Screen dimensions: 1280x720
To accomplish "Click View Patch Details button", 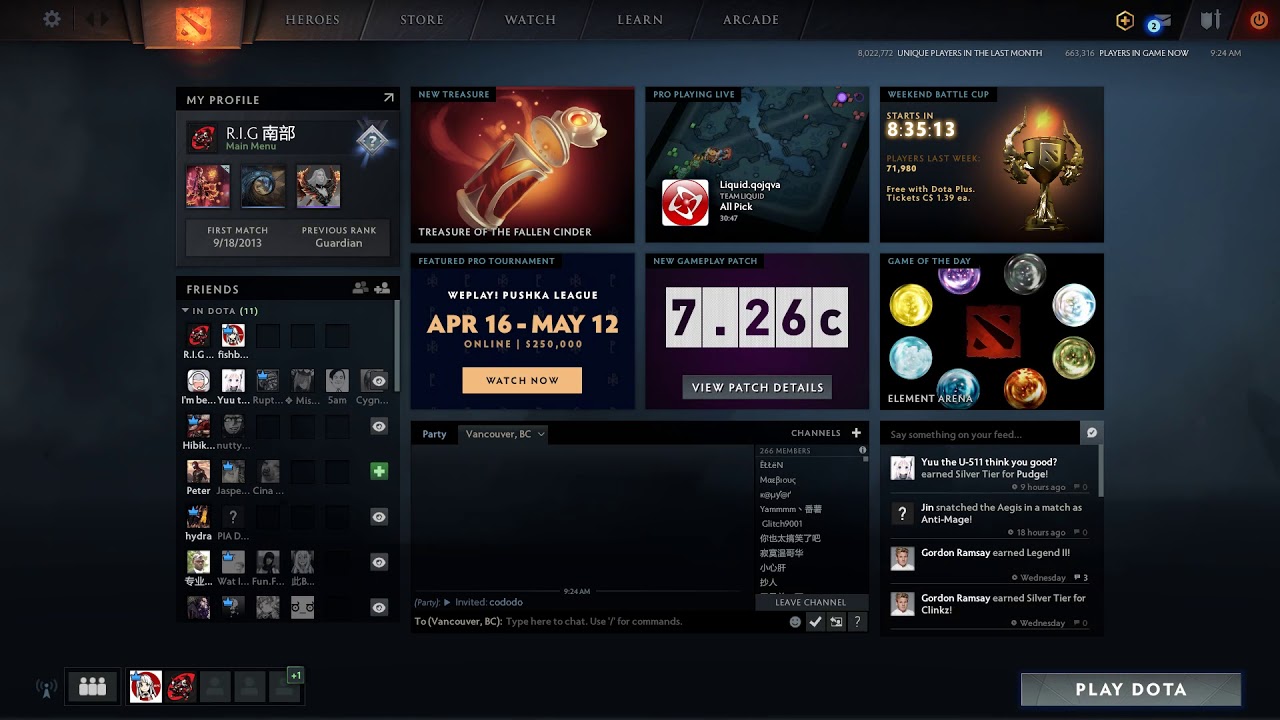I will click(x=757, y=387).
